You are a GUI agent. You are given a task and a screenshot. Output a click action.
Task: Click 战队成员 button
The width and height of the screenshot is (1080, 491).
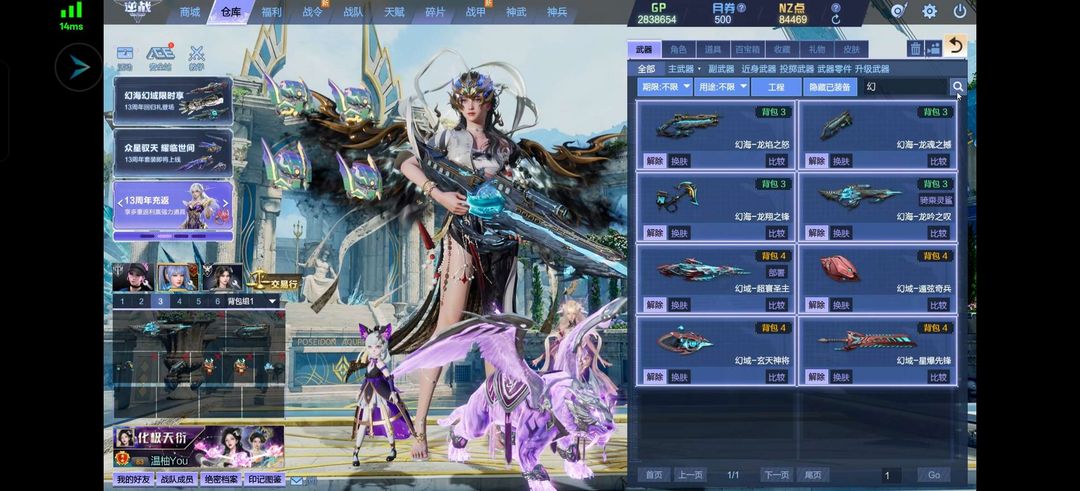click(x=176, y=479)
